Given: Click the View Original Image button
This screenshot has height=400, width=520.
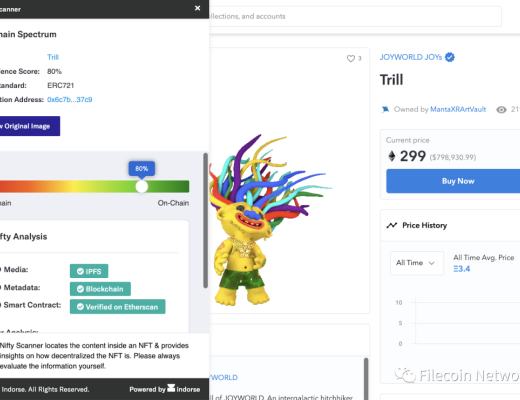Looking at the screenshot, I should click(30, 126).
